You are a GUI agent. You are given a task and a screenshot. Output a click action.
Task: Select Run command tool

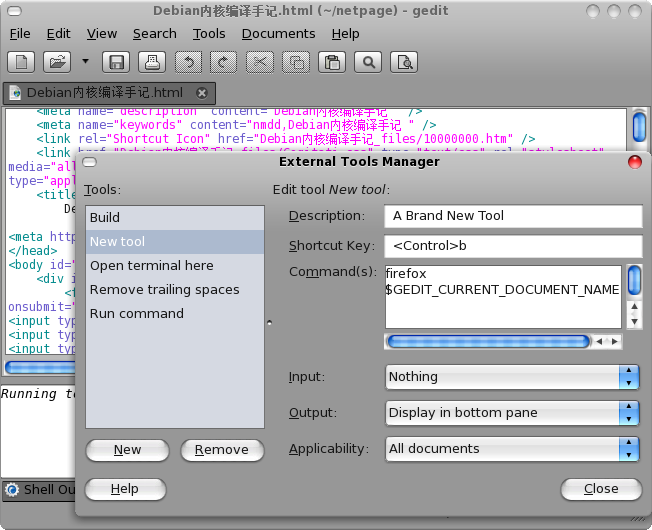(175, 313)
